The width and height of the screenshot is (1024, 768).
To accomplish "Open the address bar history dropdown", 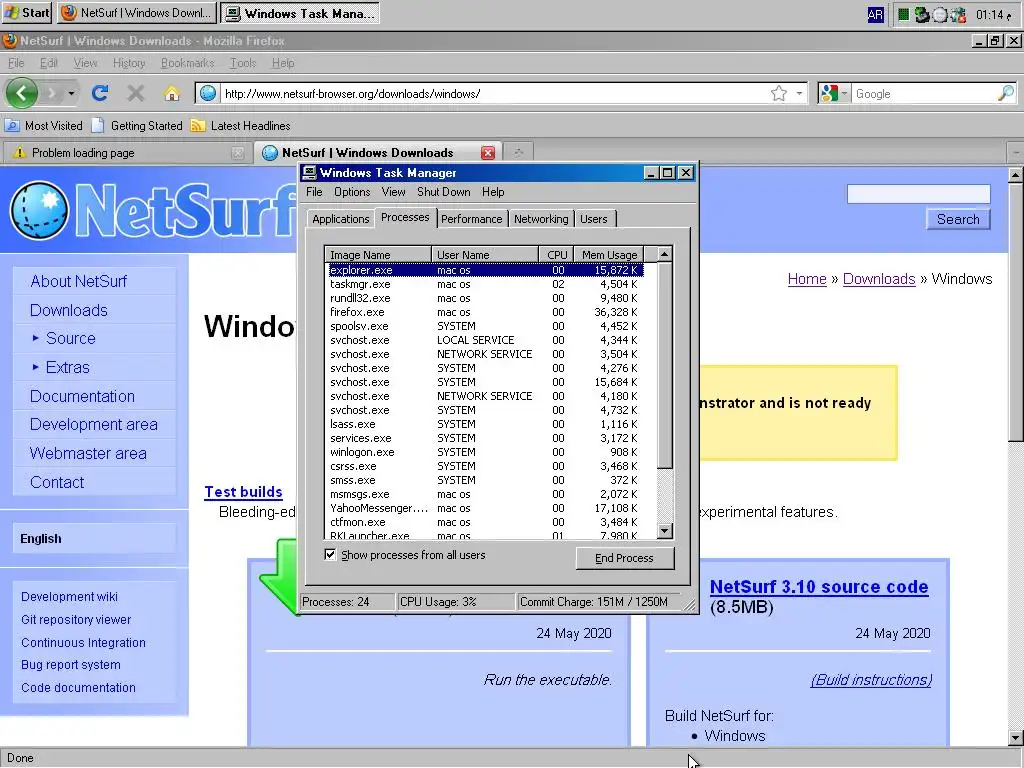I will [799, 93].
